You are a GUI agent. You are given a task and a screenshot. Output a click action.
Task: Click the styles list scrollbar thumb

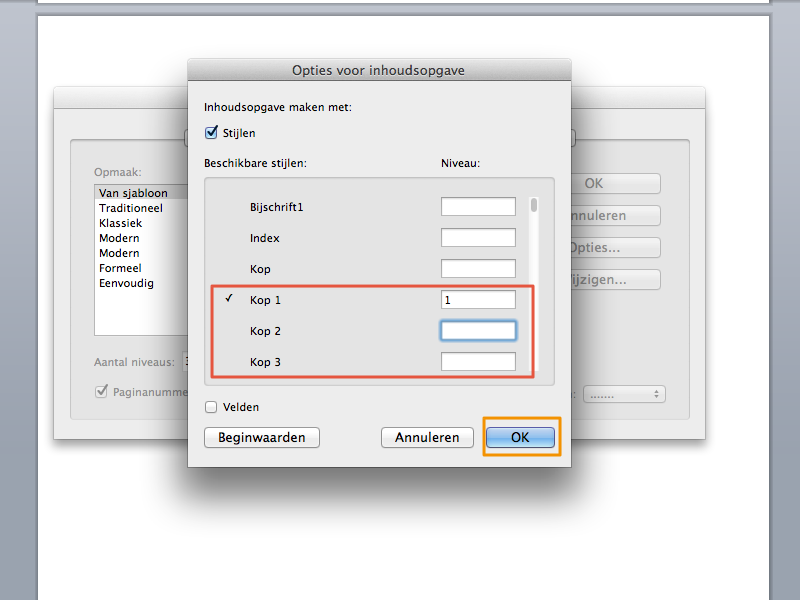tap(534, 205)
